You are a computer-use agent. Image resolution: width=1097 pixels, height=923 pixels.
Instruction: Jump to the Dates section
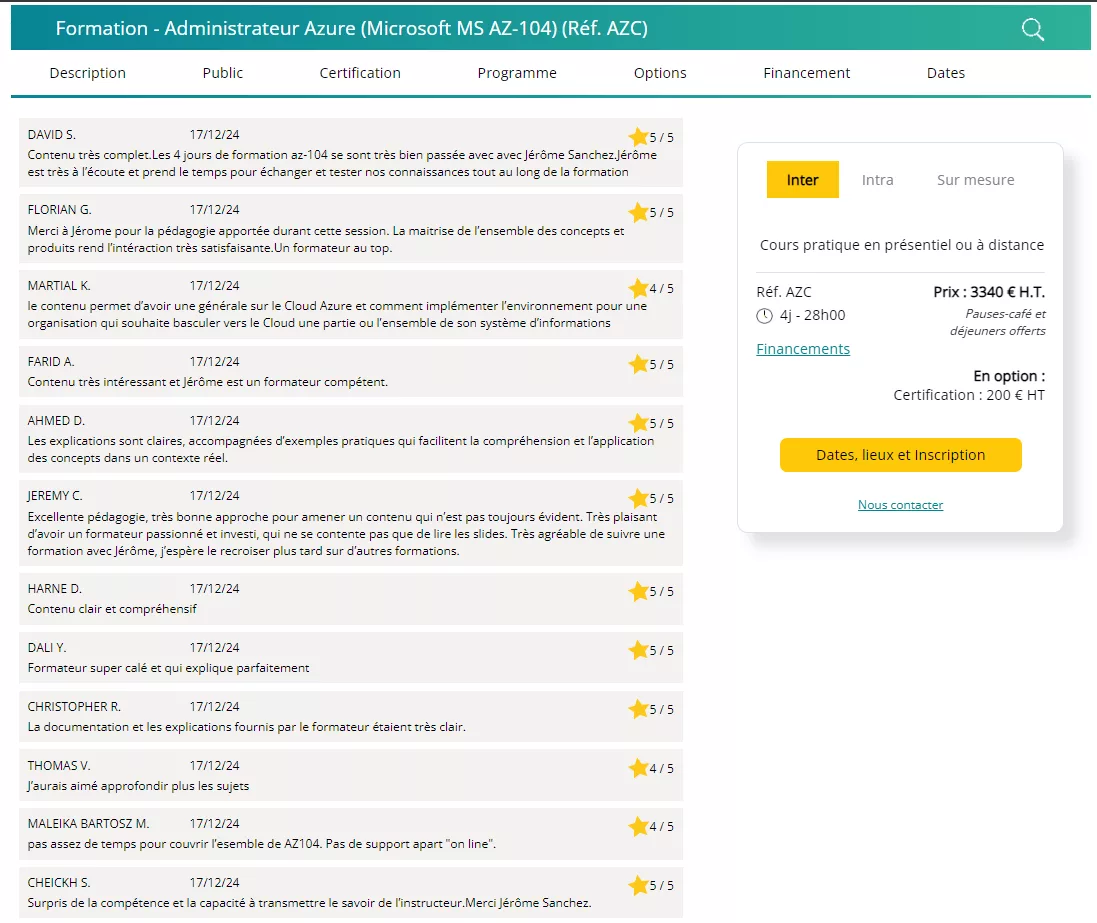pyautogui.click(x=945, y=73)
